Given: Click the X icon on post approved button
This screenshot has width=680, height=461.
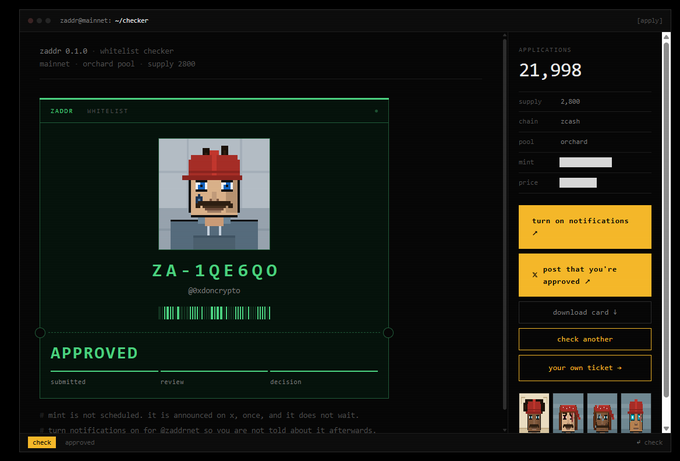Looking at the screenshot, I should [535, 275].
